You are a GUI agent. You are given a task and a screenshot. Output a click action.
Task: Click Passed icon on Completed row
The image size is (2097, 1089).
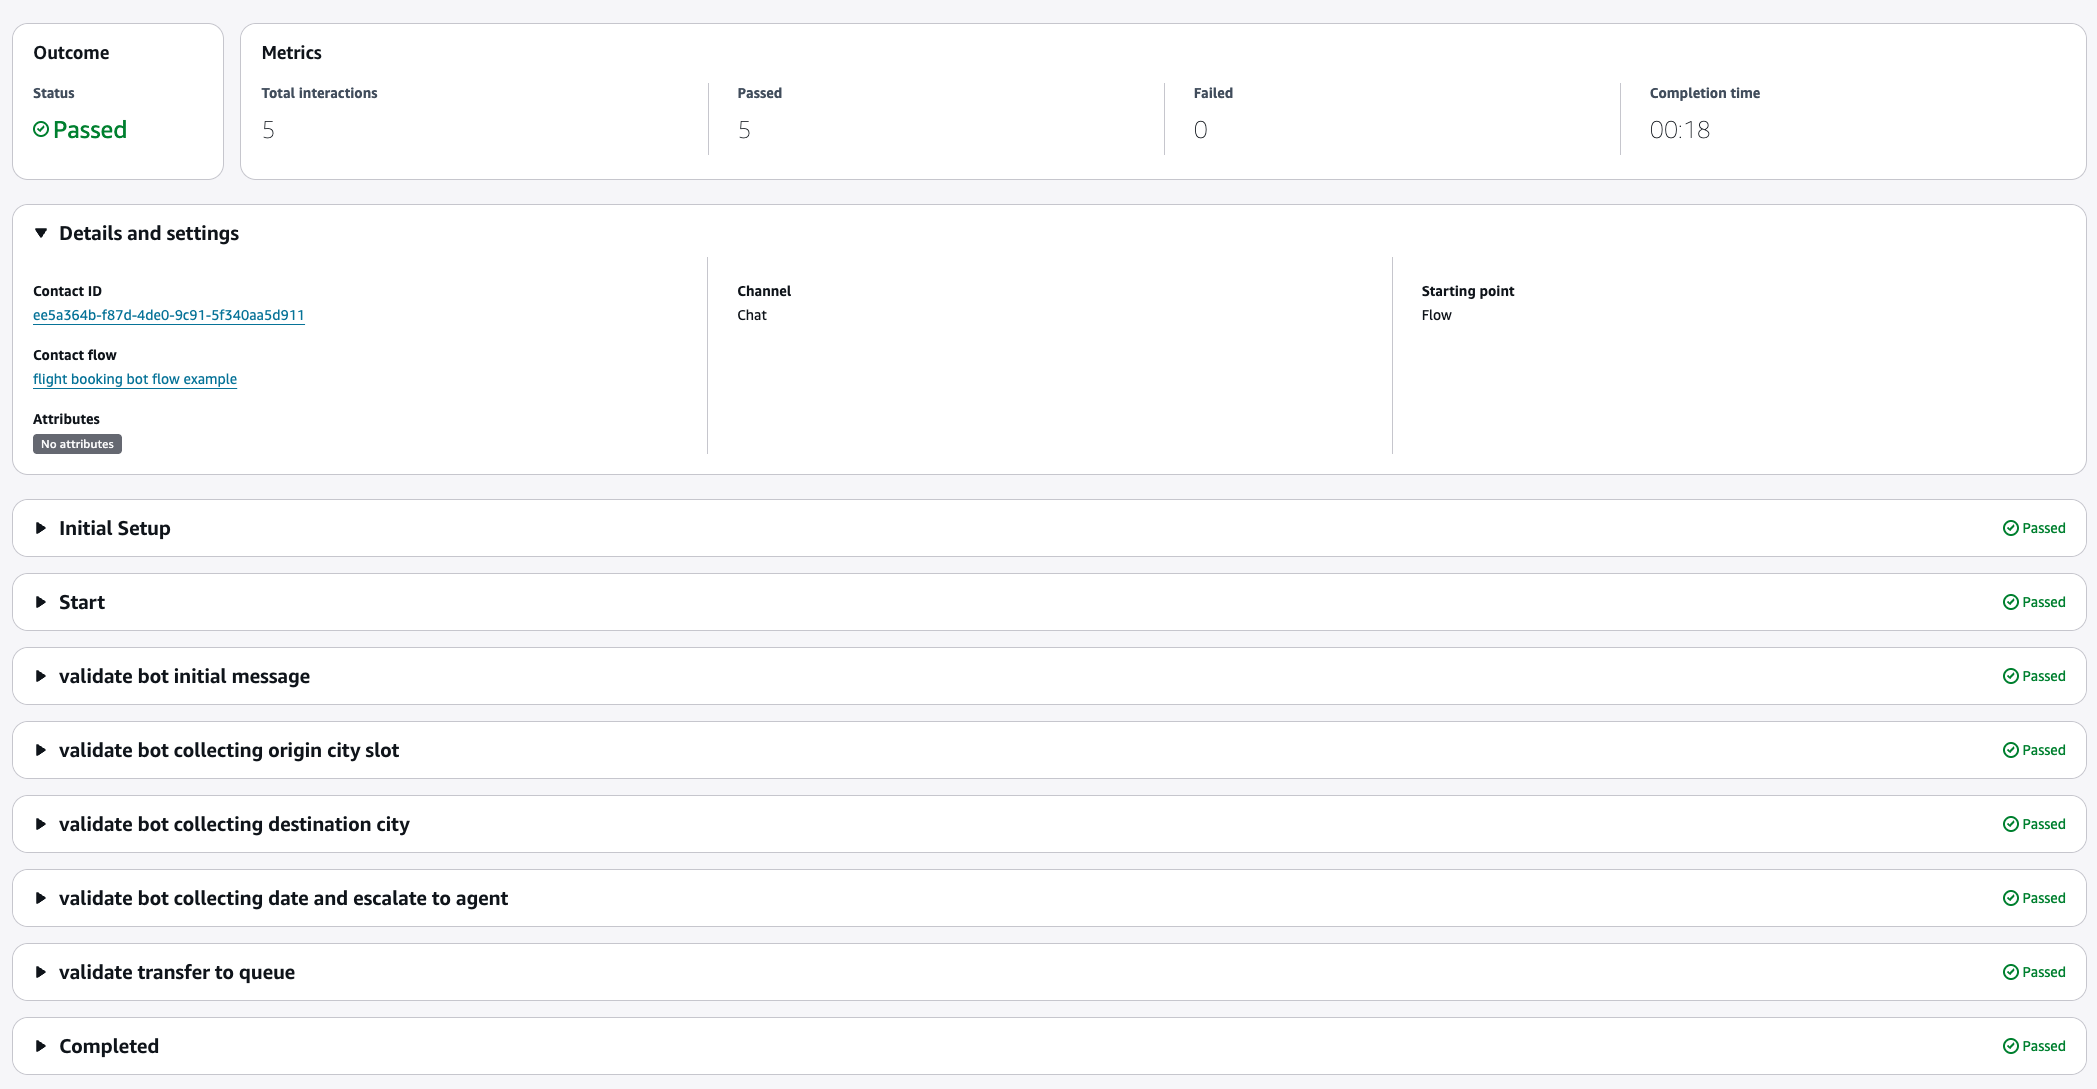coord(2010,1046)
